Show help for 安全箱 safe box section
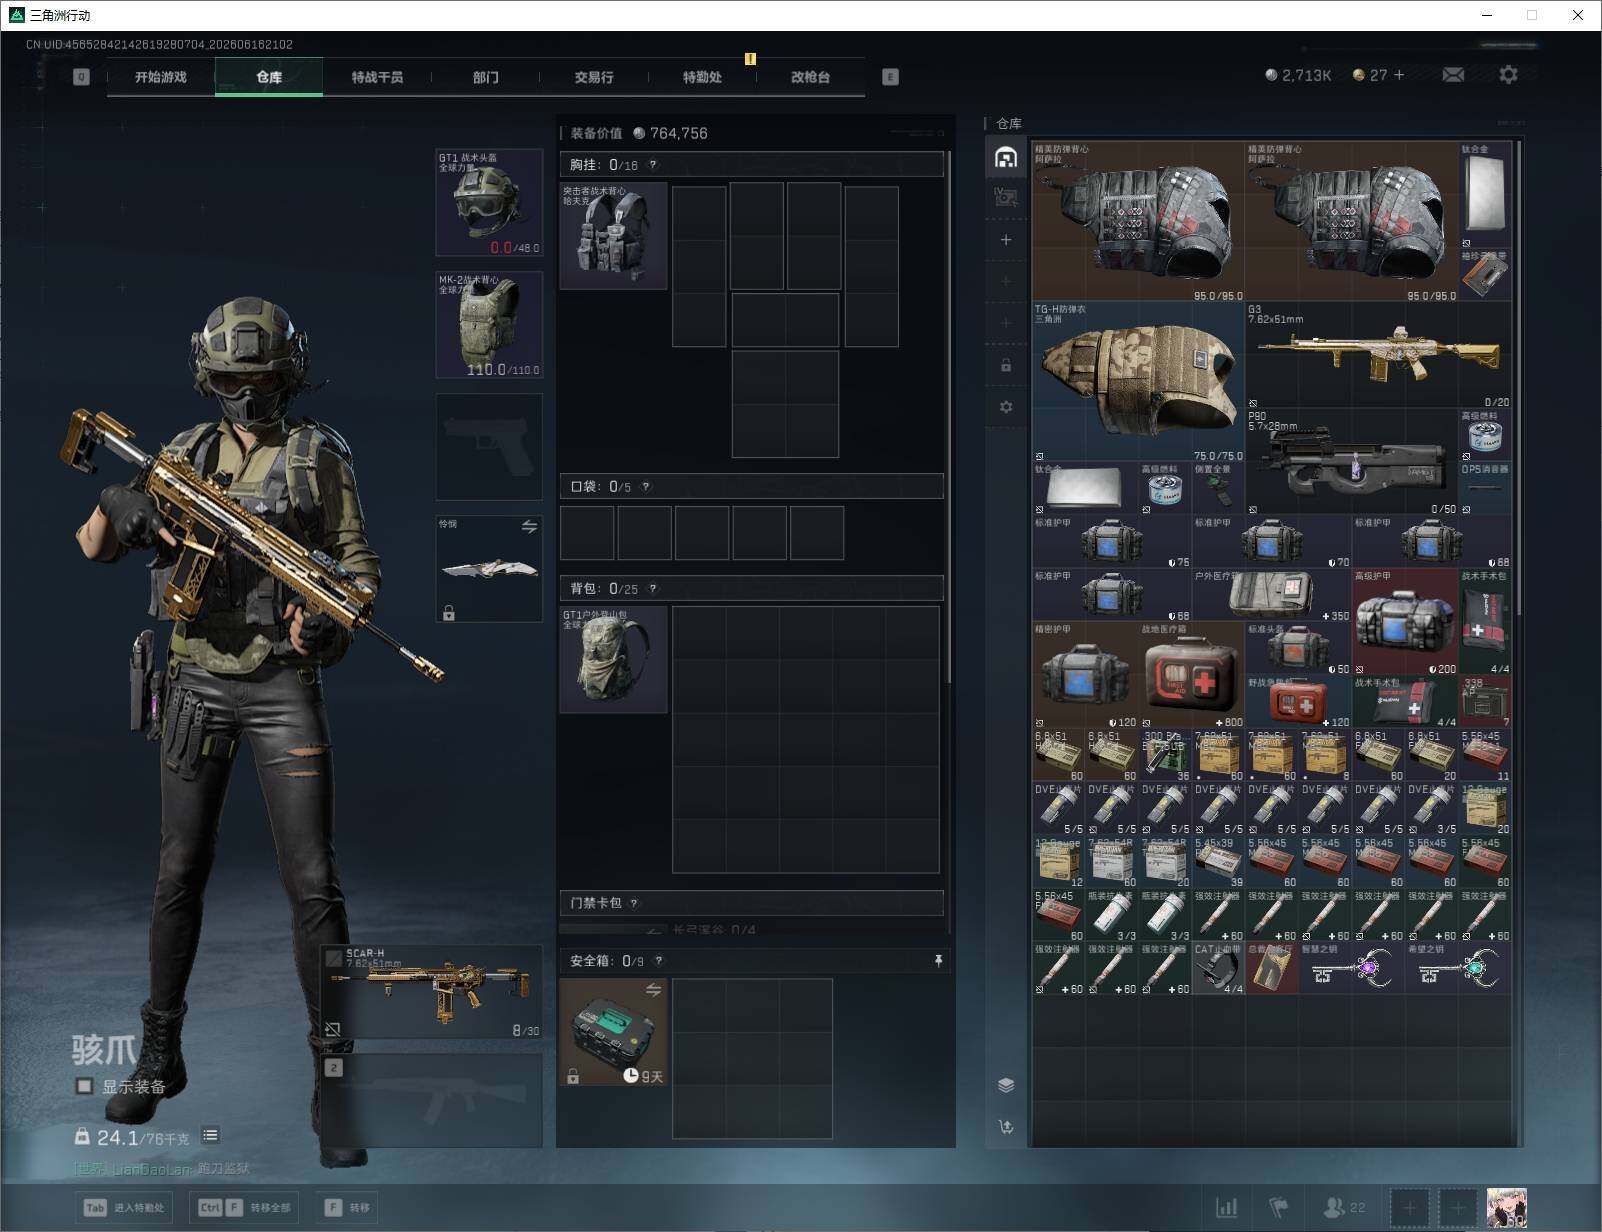1602x1232 pixels. 659,961
